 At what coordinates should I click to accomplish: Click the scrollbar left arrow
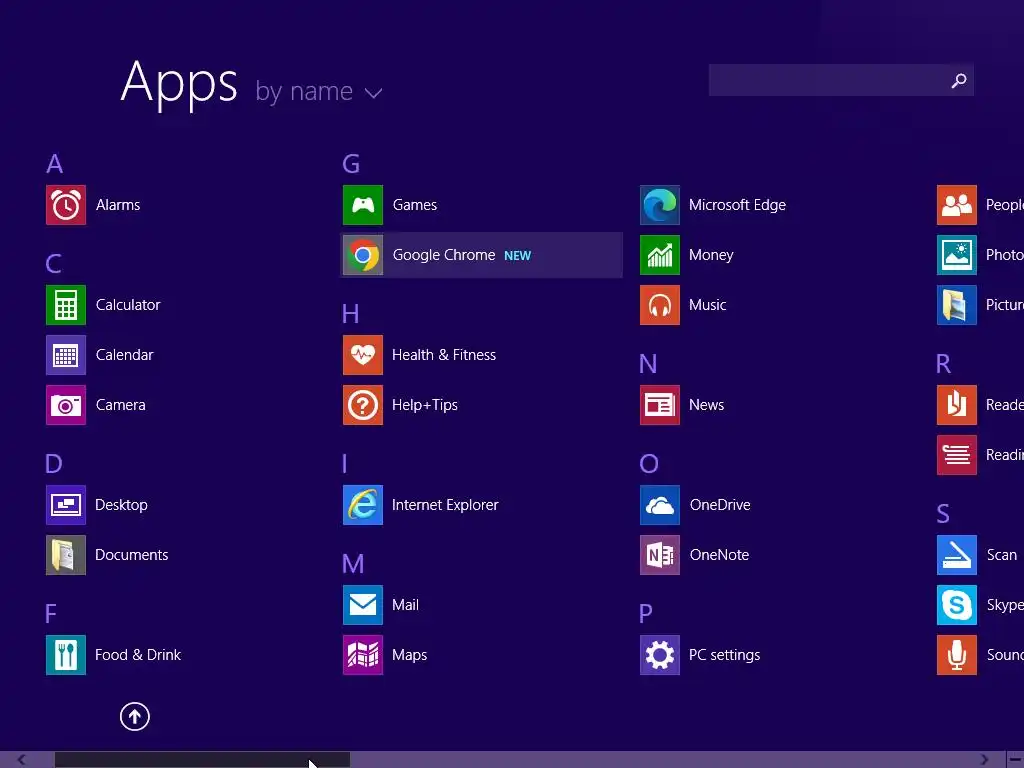tap(22, 760)
